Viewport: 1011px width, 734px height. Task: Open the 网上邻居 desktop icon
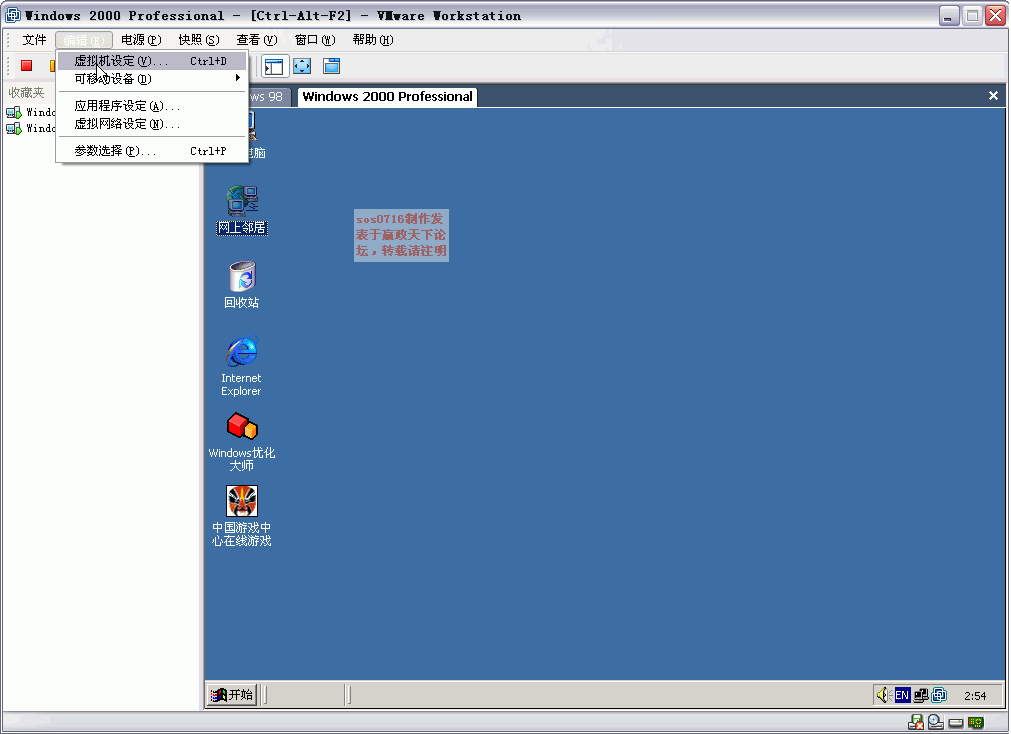point(242,210)
